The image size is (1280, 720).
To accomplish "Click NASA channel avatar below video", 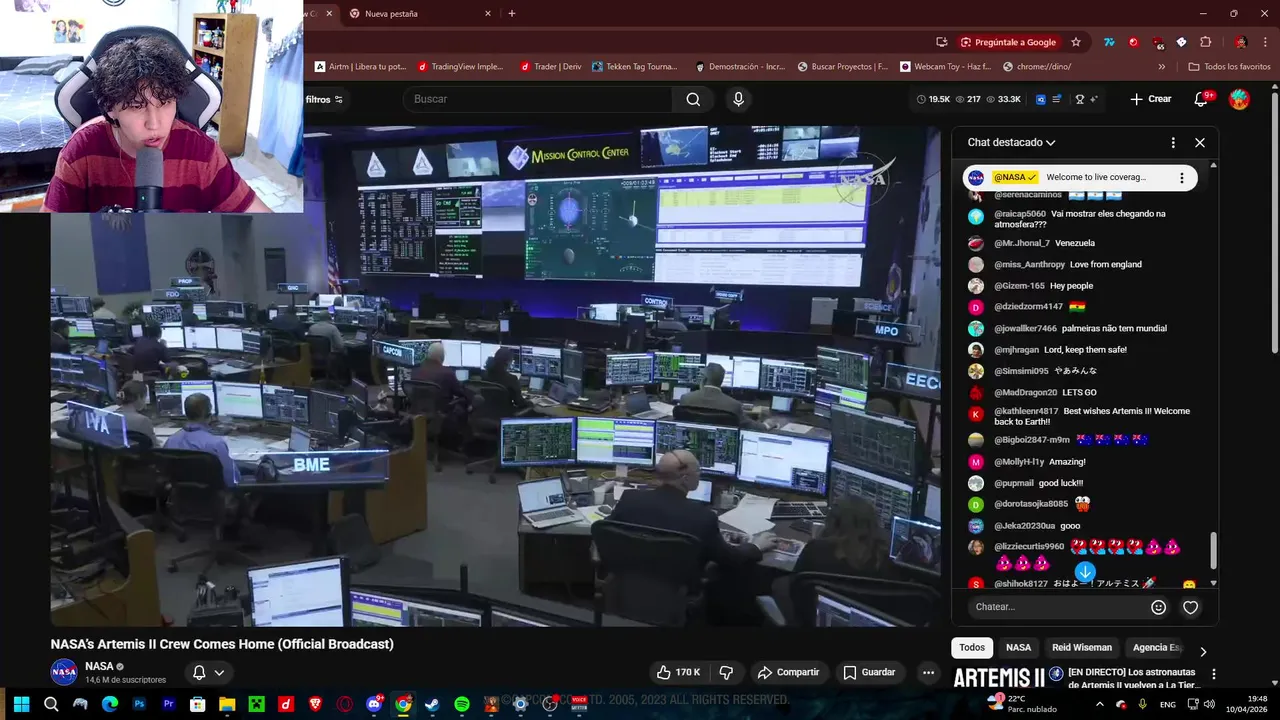I will tap(64, 672).
